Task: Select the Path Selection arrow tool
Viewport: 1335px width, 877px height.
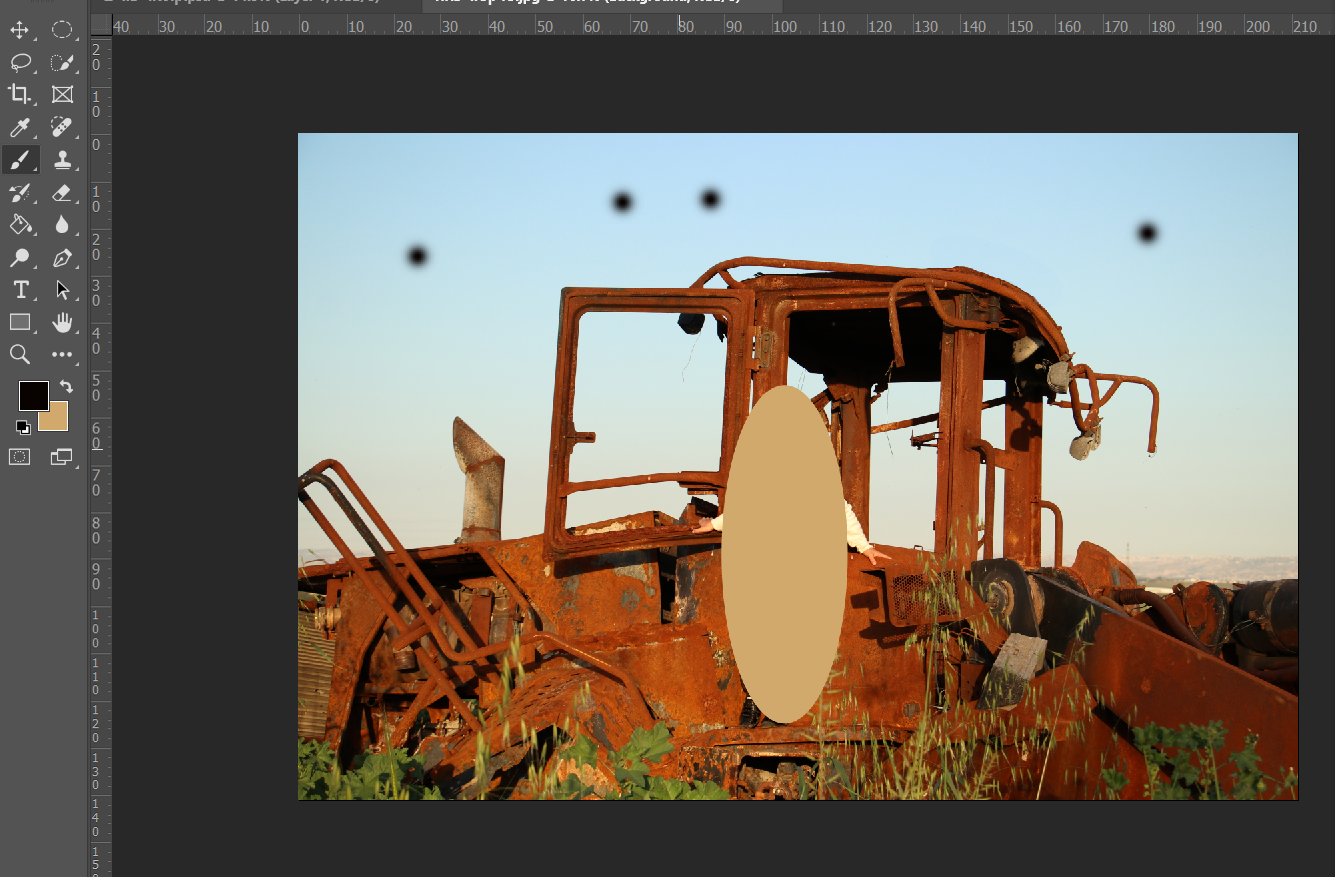Action: (x=62, y=289)
